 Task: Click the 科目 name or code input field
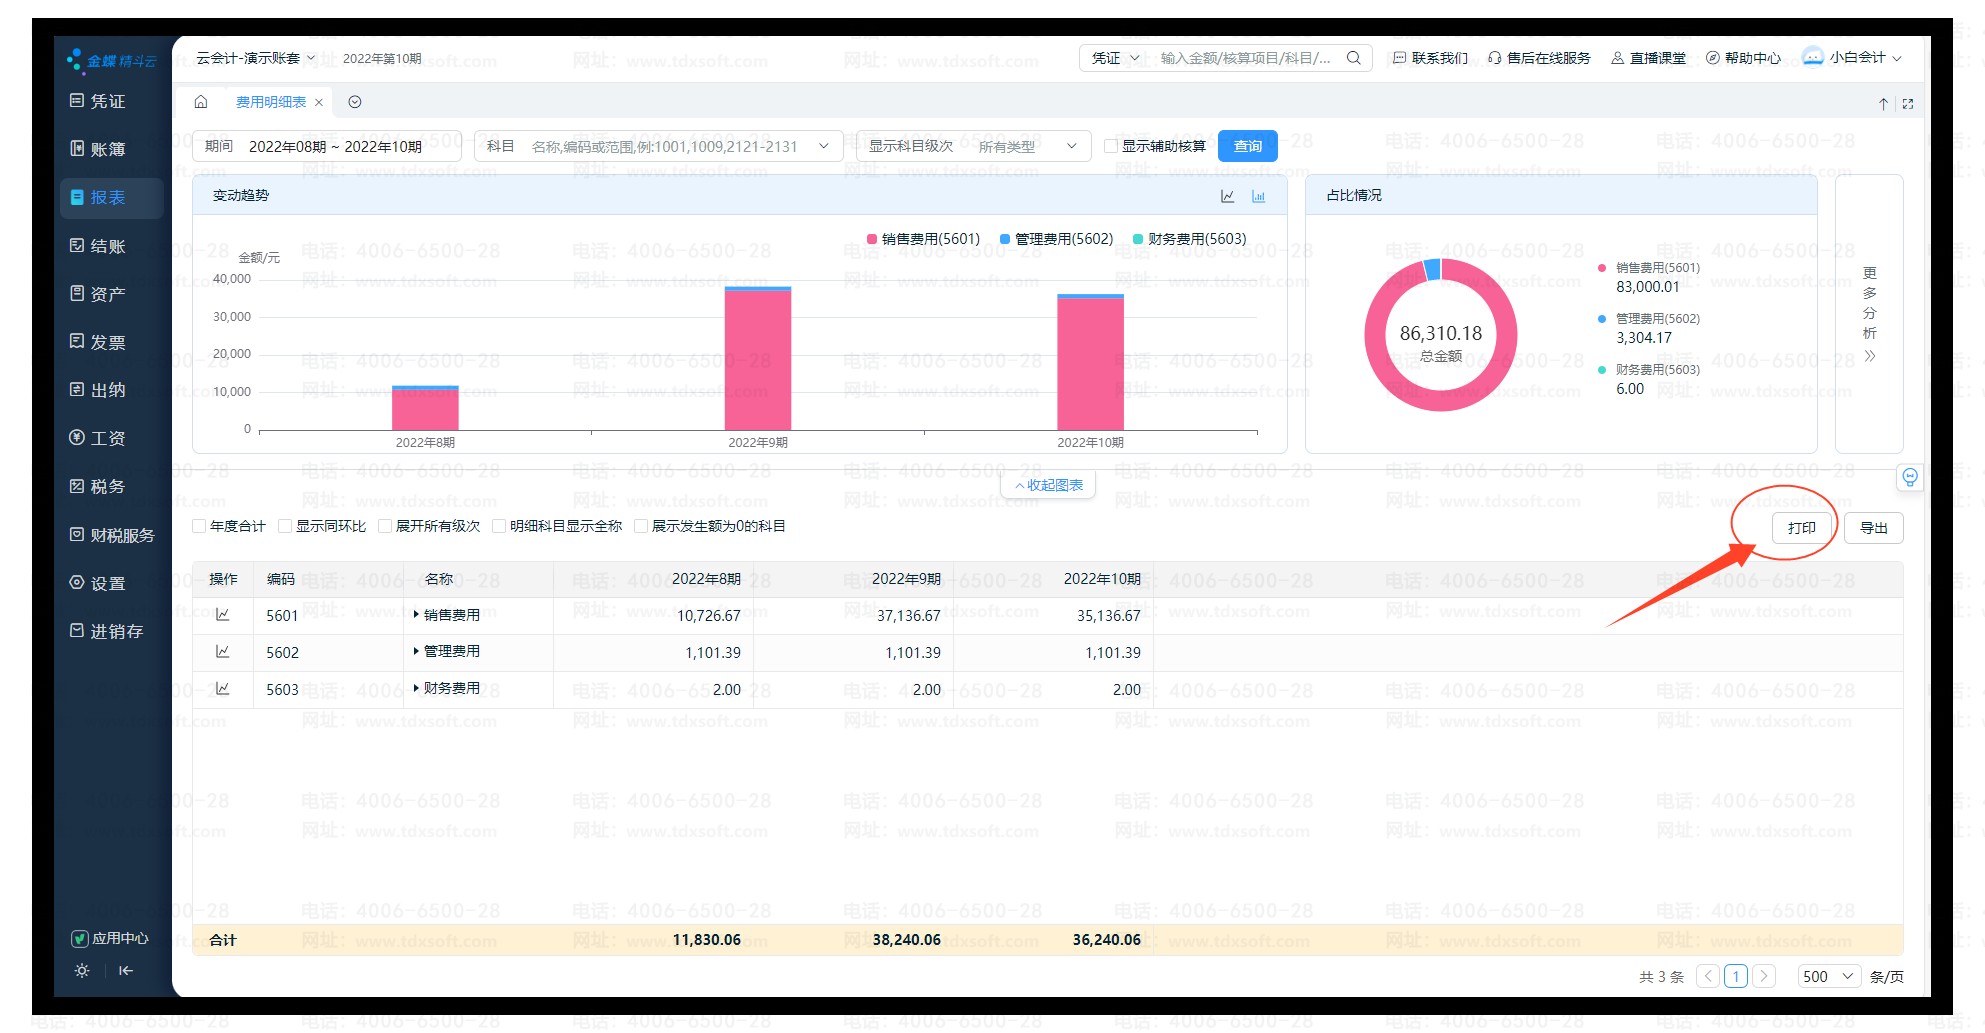coord(665,146)
